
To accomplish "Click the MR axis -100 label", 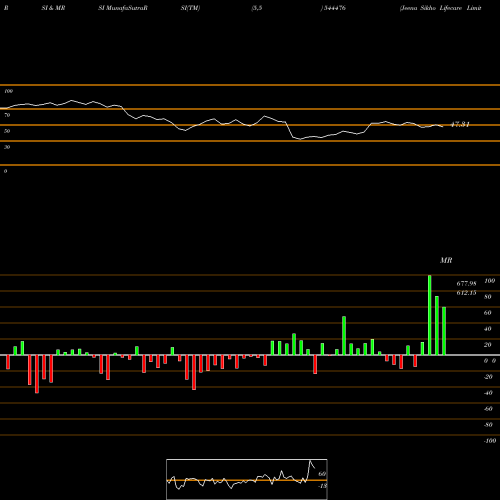I will pyautogui.click(x=490, y=441).
